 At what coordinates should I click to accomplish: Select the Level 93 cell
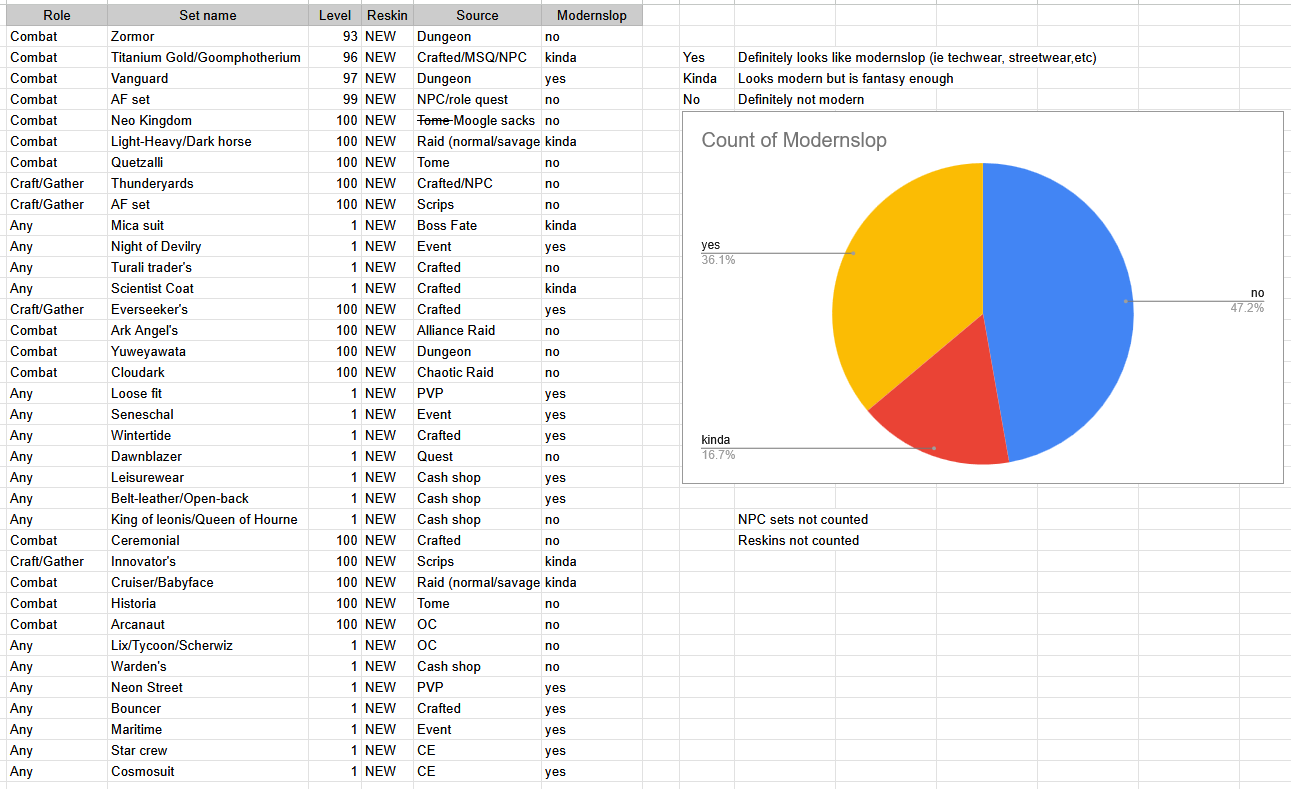[335, 36]
